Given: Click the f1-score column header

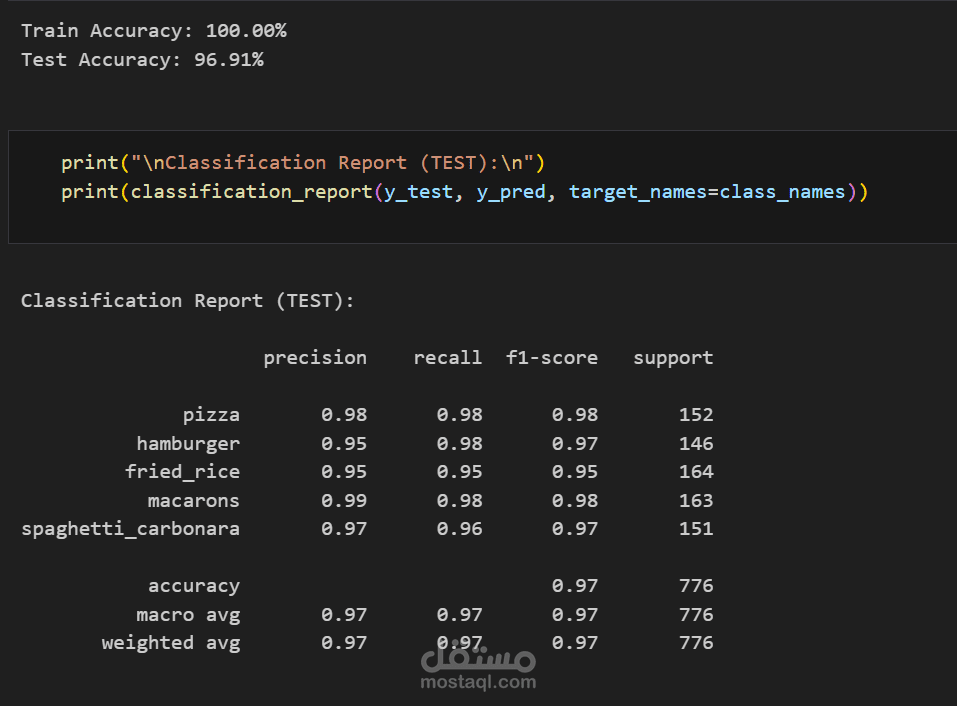Looking at the screenshot, I should [552, 358].
